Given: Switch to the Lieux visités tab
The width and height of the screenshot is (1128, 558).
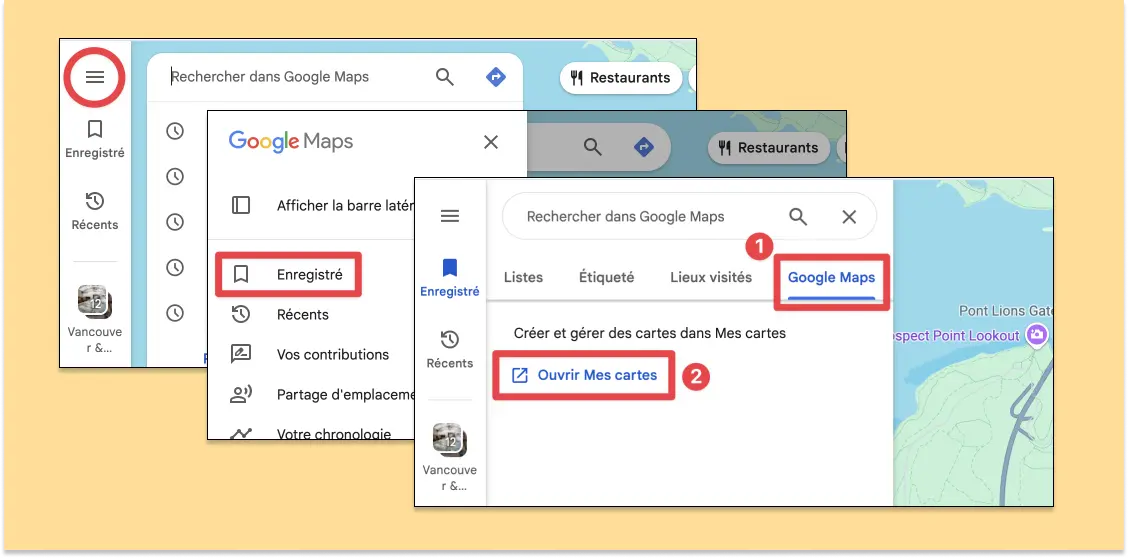Looking at the screenshot, I should point(711,278).
